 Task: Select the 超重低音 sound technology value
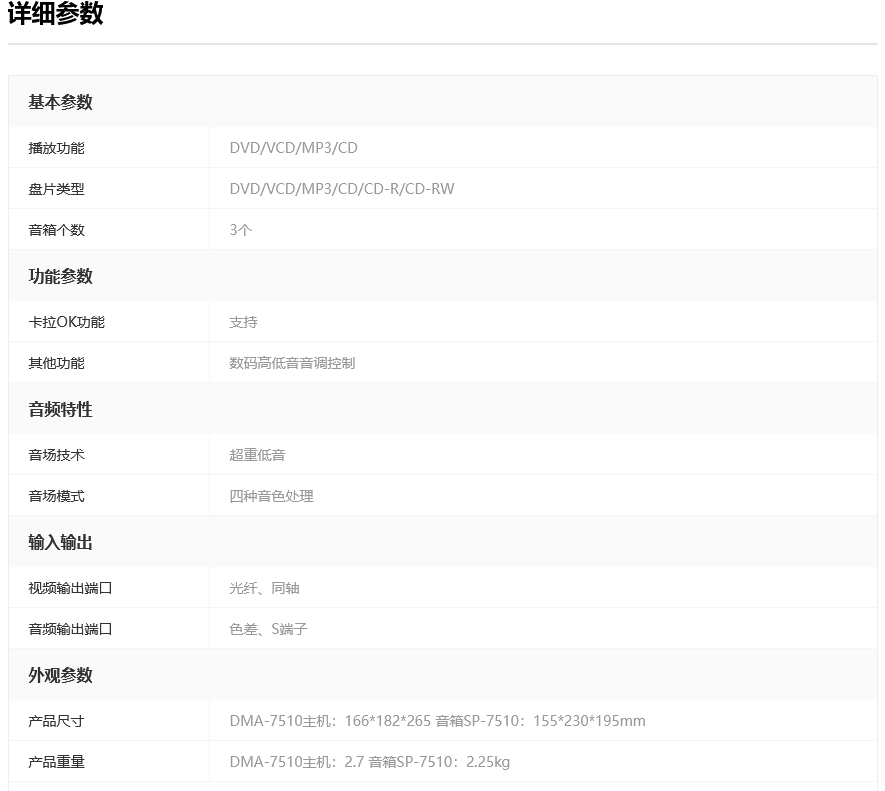[256, 454]
